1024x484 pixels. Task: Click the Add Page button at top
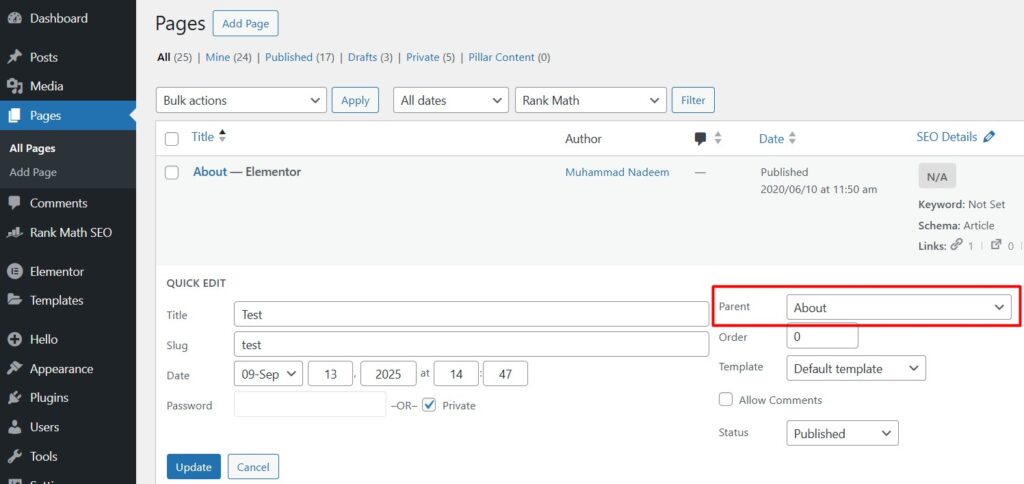[246, 24]
